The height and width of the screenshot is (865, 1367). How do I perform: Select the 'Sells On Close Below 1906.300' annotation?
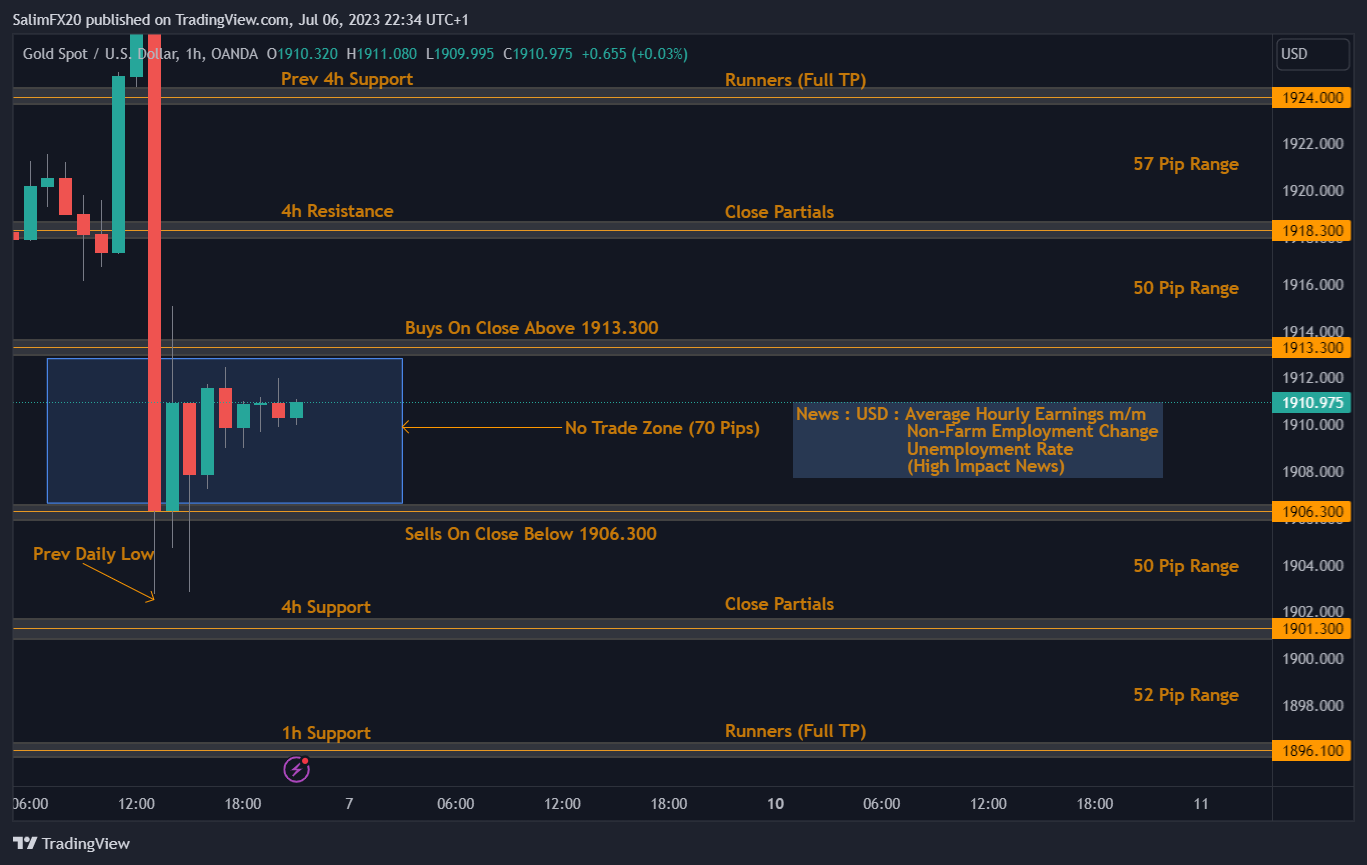530,534
